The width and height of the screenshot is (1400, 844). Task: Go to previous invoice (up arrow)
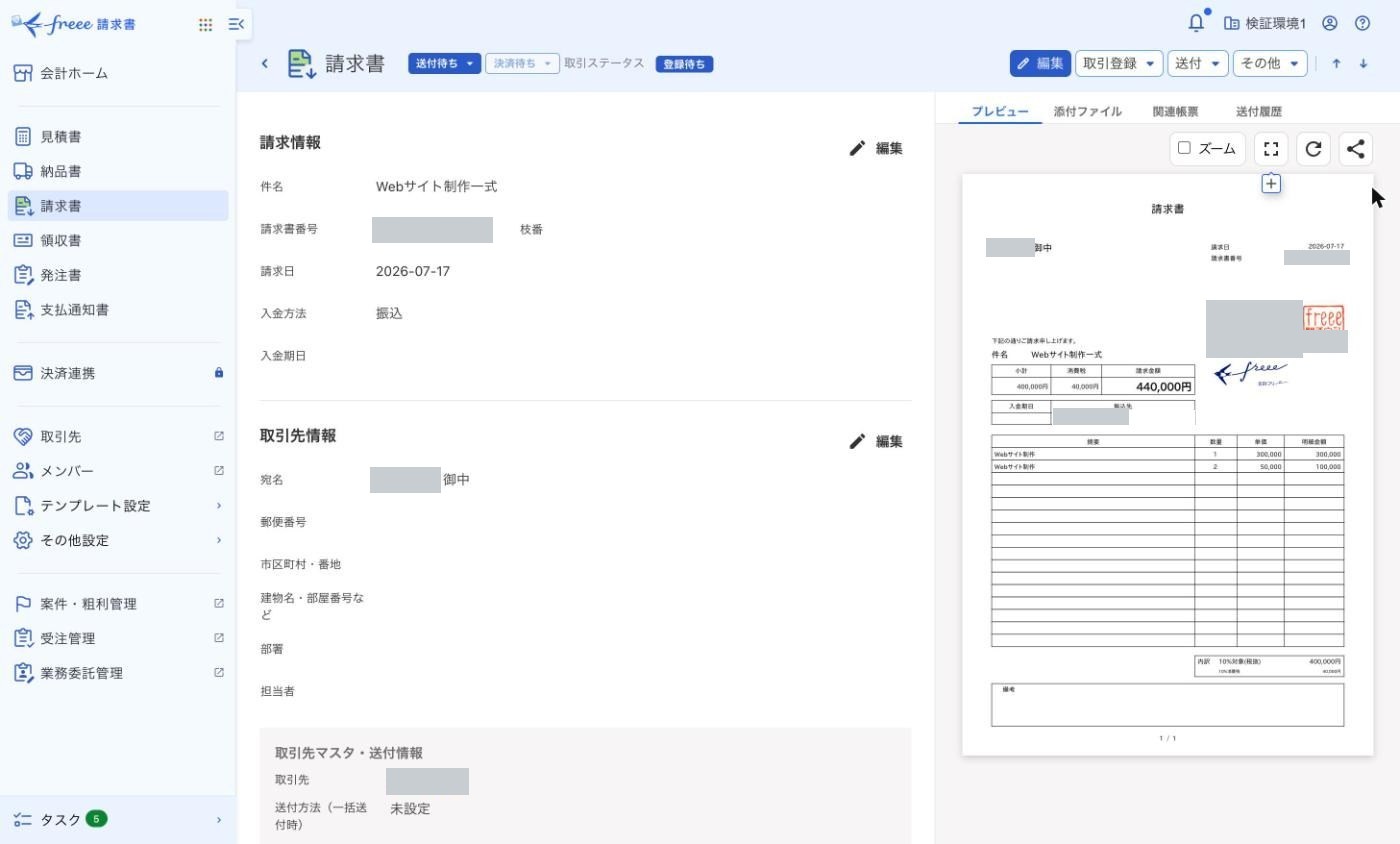tap(1336, 63)
